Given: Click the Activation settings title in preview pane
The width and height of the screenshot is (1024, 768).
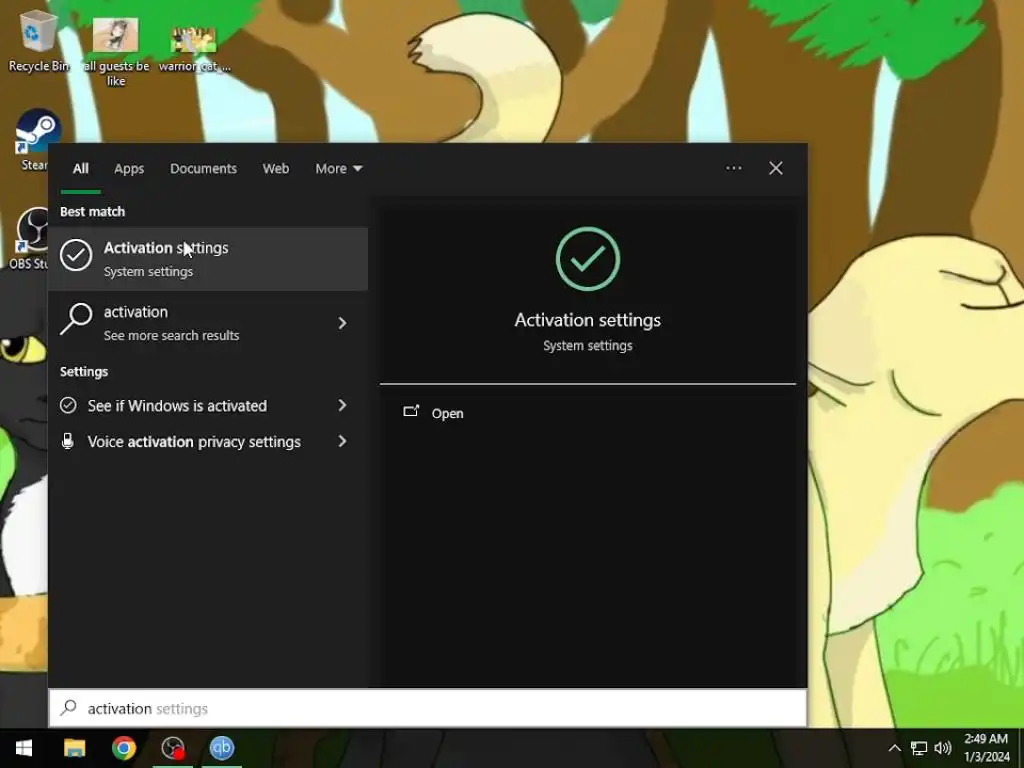Looking at the screenshot, I should click(x=588, y=320).
